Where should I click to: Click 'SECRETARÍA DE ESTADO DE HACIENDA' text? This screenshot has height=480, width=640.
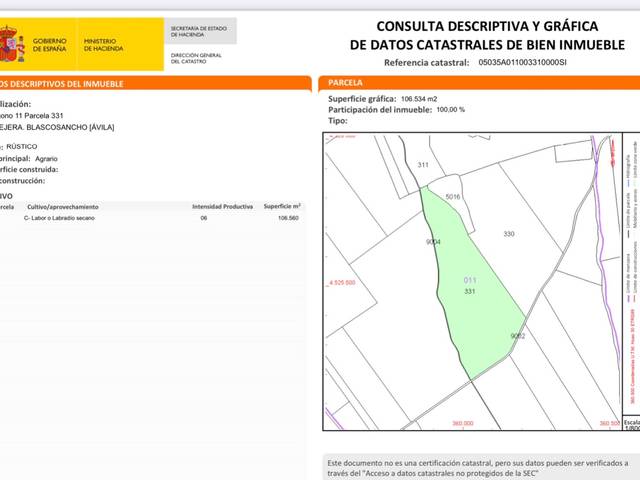coord(199,31)
